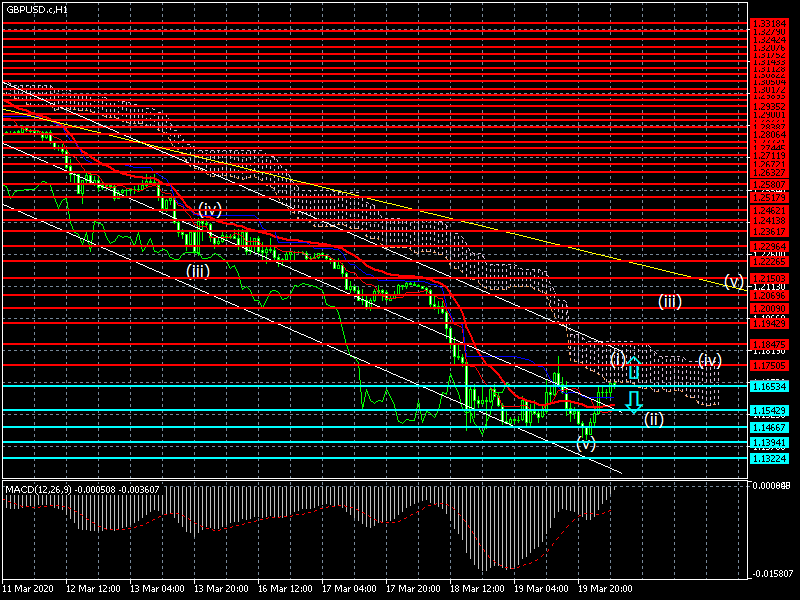Click the -0.015807 MACD scale value
This screenshot has width=800, height=600.
(772, 573)
